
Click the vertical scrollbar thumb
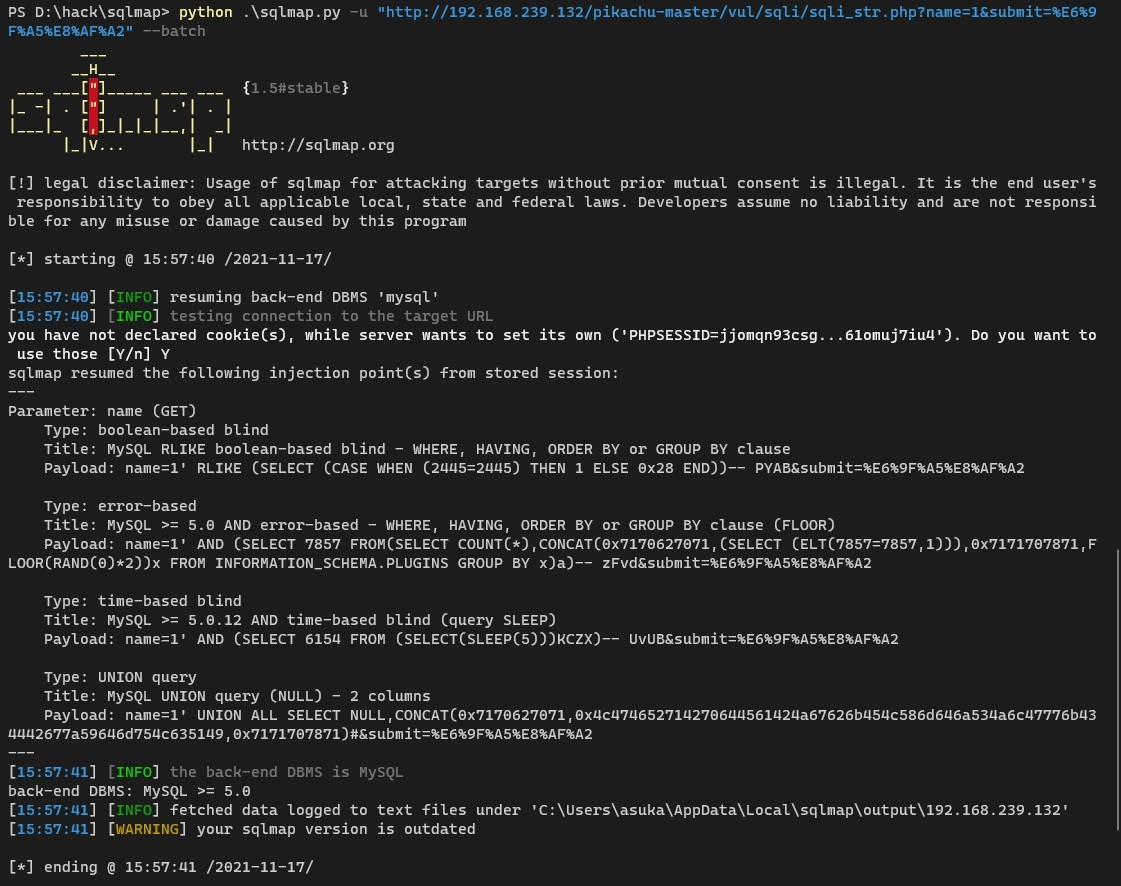point(1117,689)
